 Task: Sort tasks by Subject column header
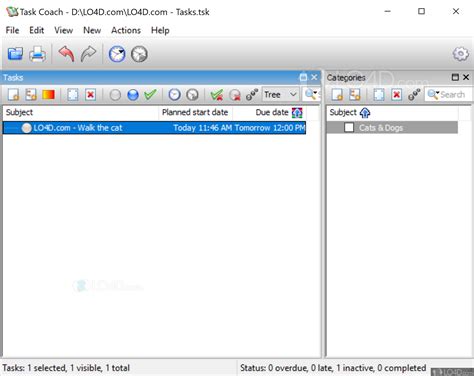(x=81, y=113)
